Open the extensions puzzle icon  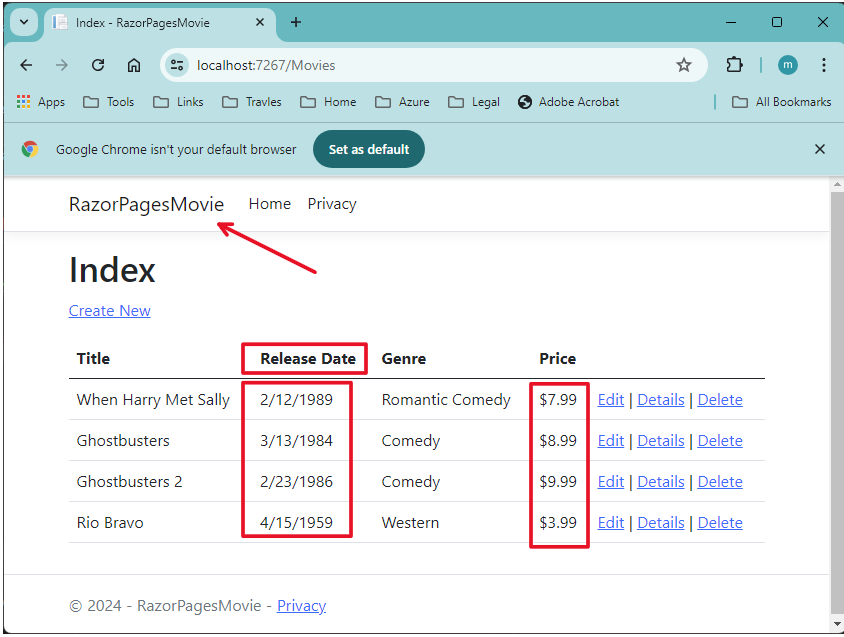pyautogui.click(x=734, y=64)
